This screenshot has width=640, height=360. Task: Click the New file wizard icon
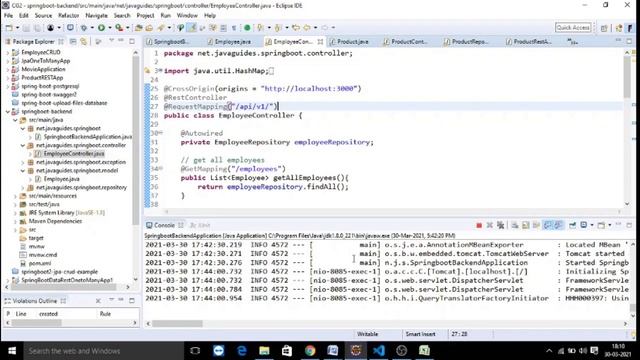9,28
